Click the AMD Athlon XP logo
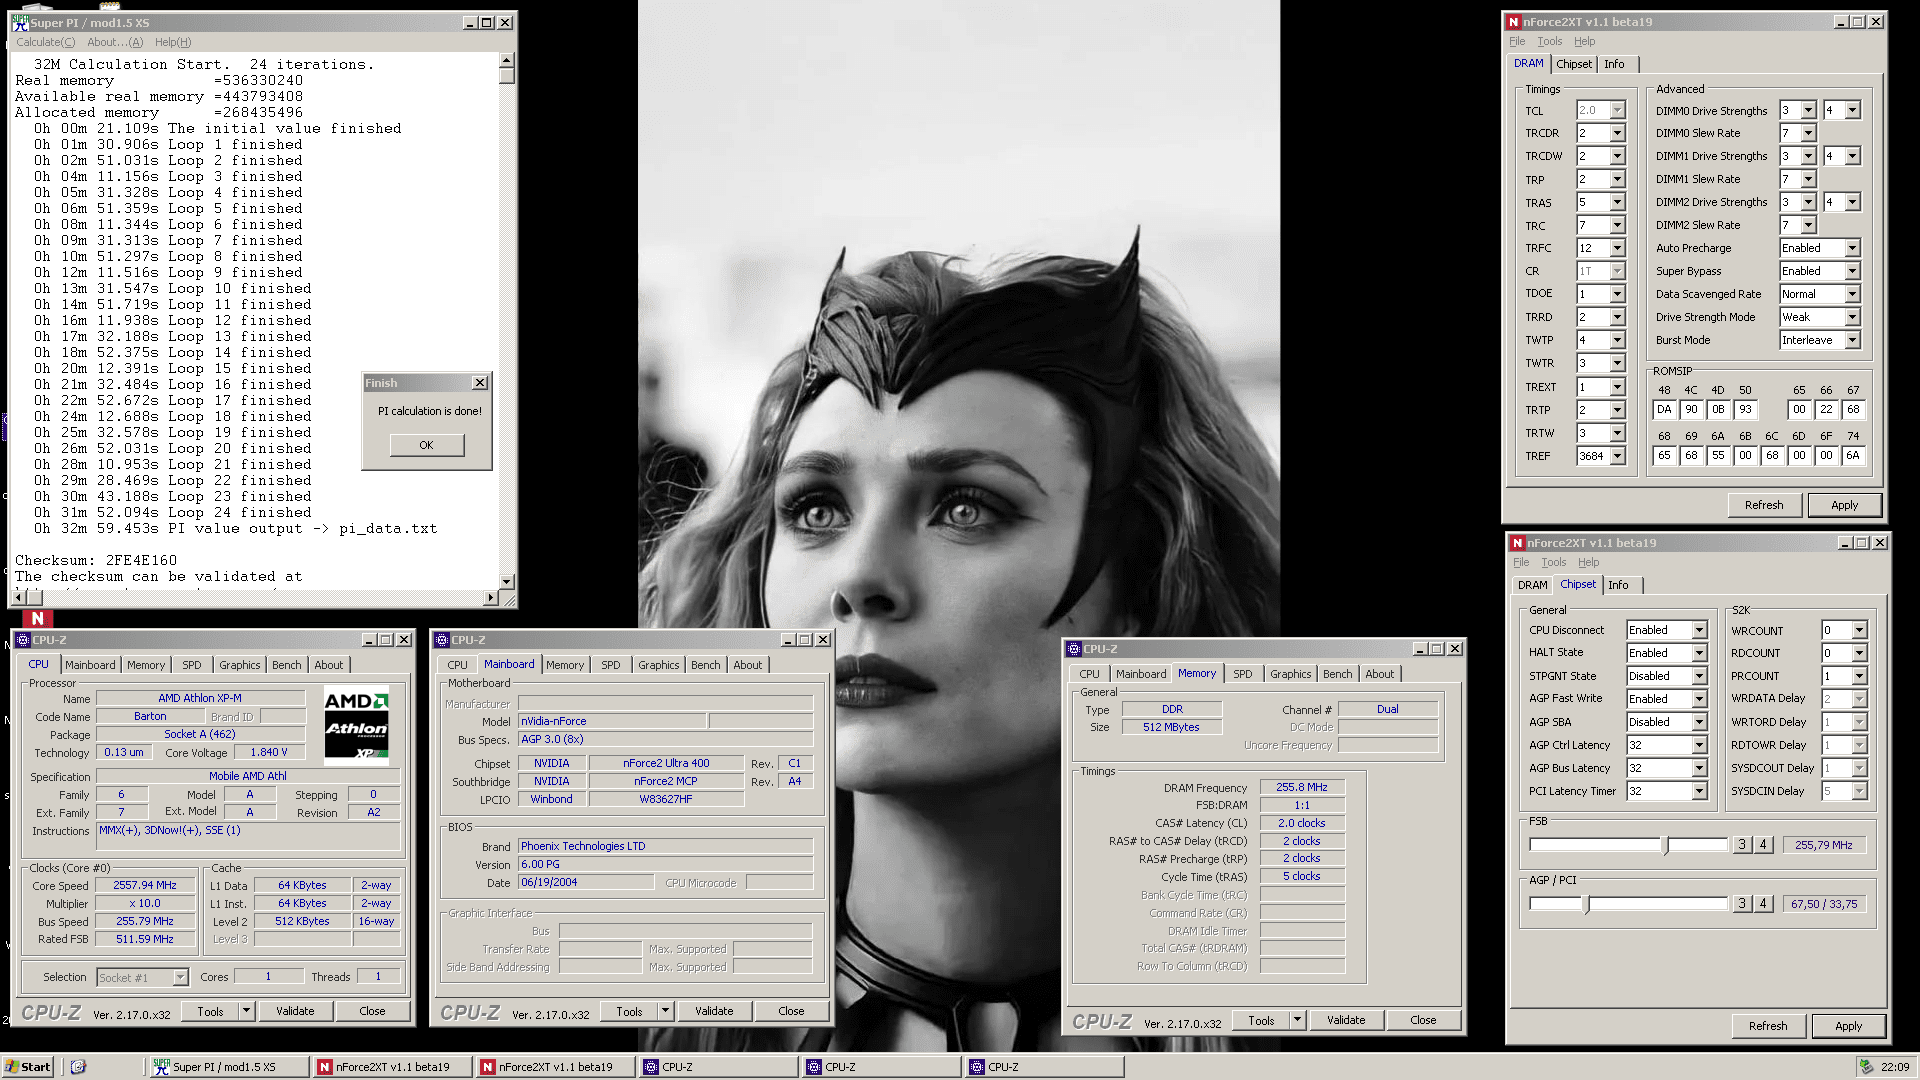The image size is (1920, 1080). point(356,724)
